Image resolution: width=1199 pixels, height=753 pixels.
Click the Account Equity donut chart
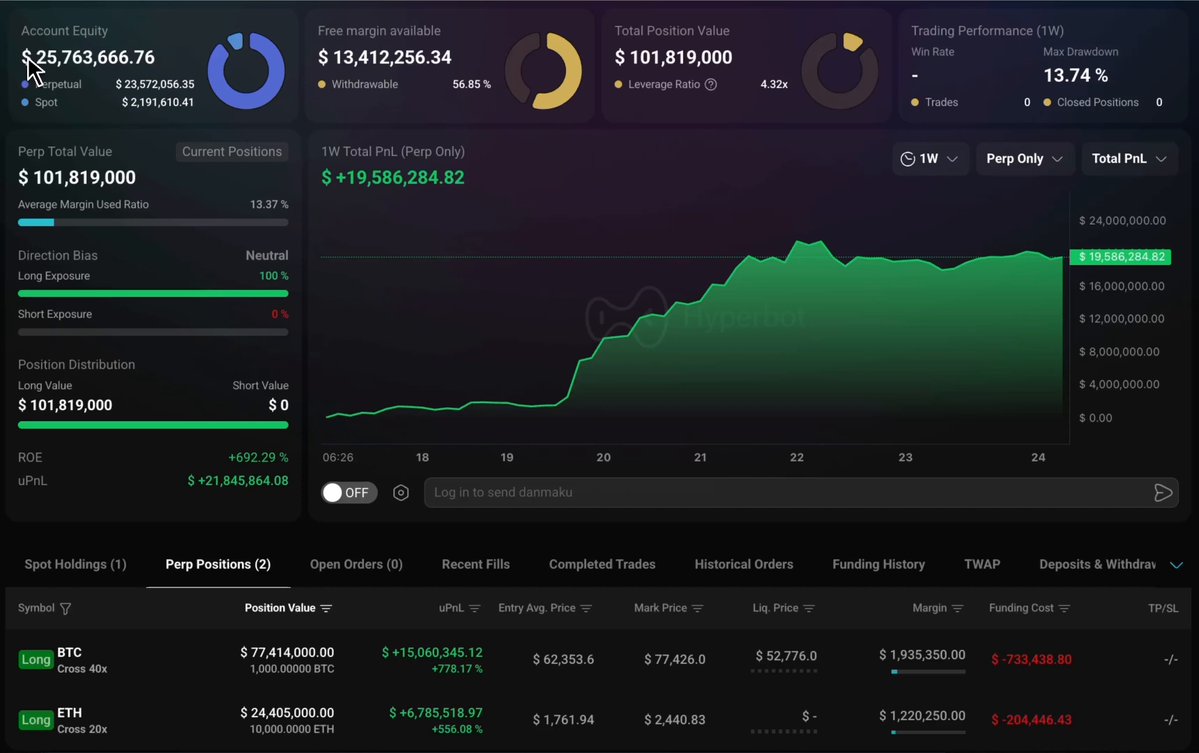(x=246, y=70)
